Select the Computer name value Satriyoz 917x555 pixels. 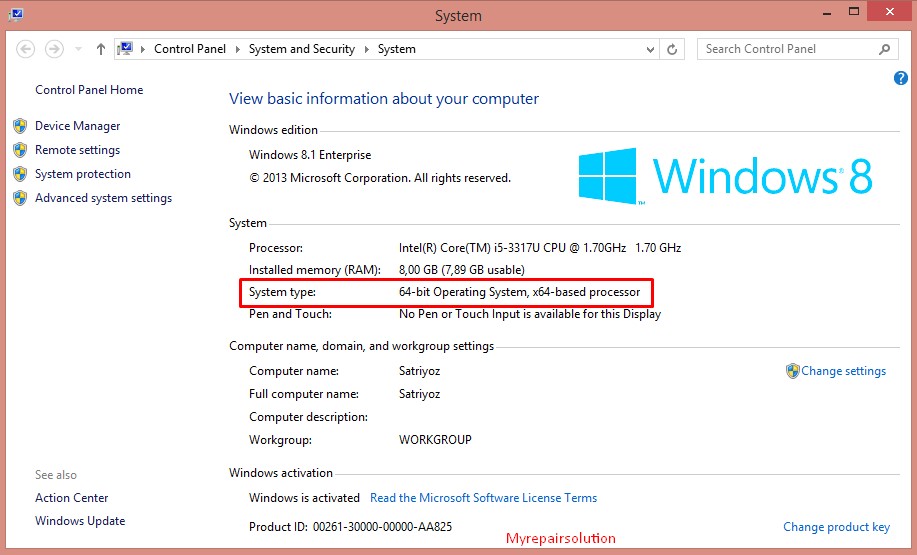click(x=419, y=371)
